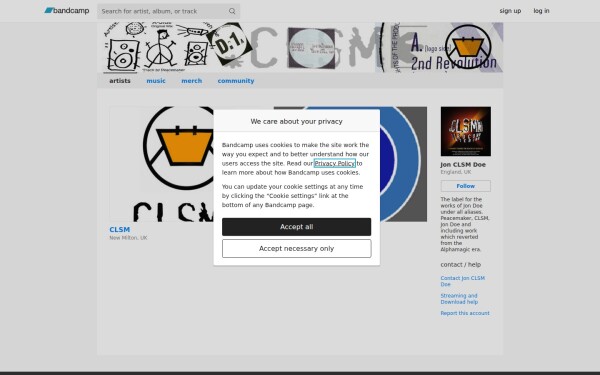This screenshot has width=600, height=375.
Task: Select the artists tab
Action: pyautogui.click(x=120, y=81)
